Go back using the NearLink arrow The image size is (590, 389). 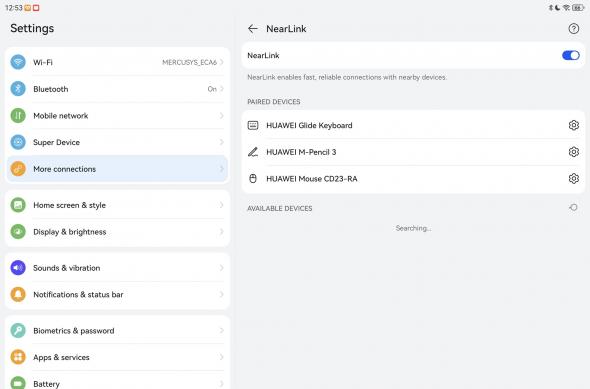253,29
